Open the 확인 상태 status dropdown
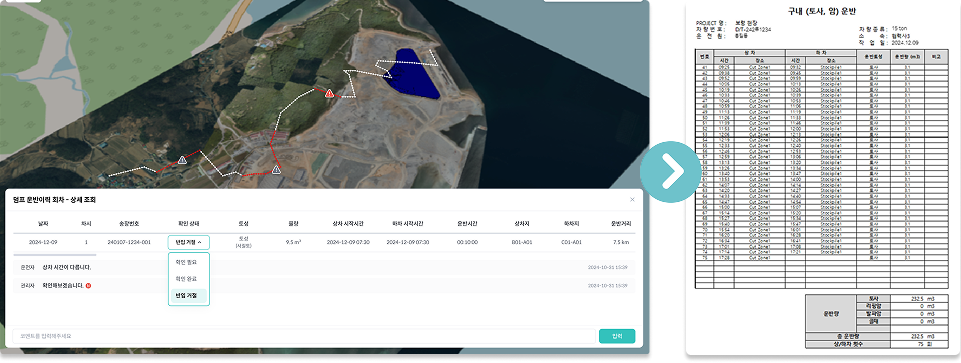The width and height of the screenshot is (961, 363). [x=189, y=242]
